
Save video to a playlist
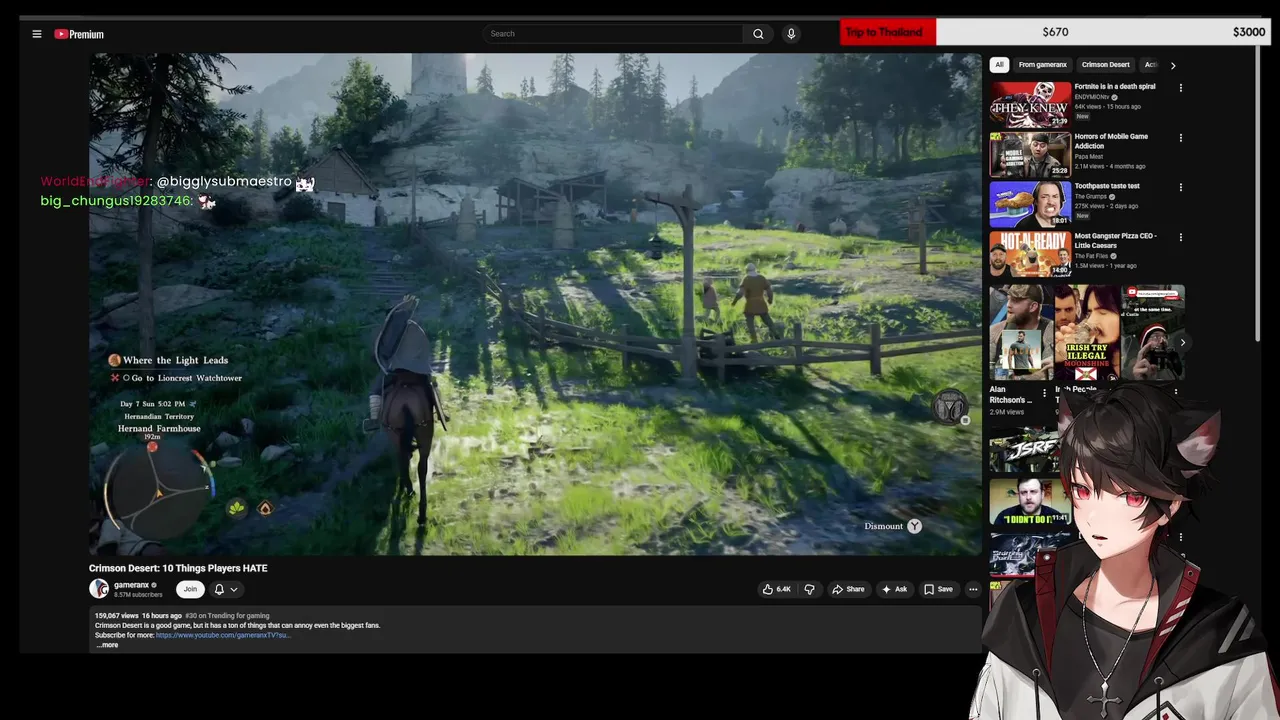938,589
